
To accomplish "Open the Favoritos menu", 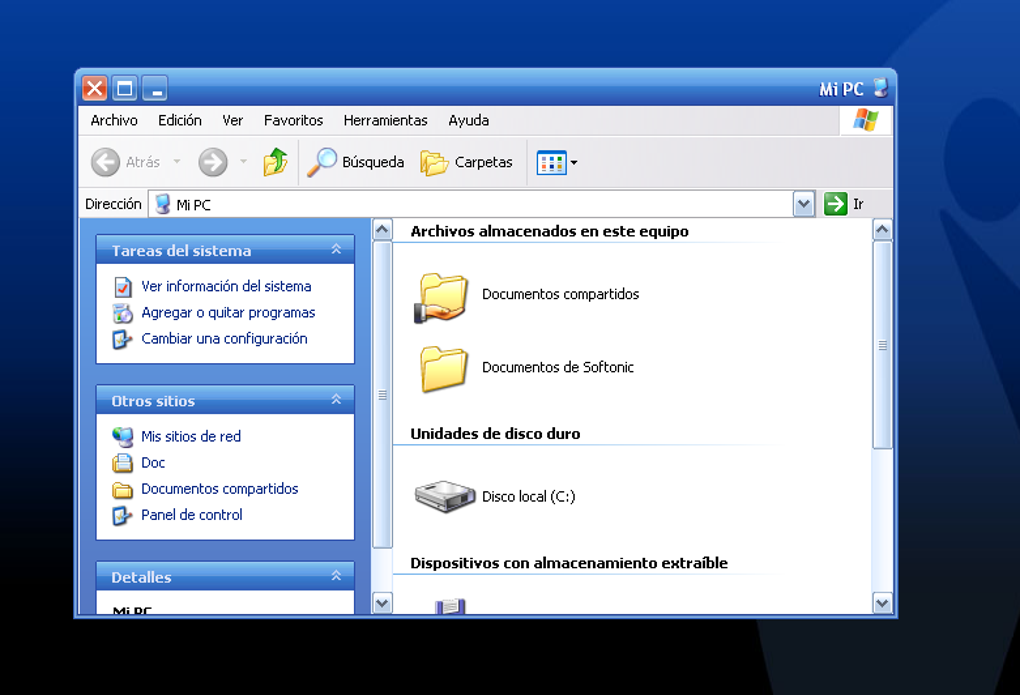I will [293, 120].
